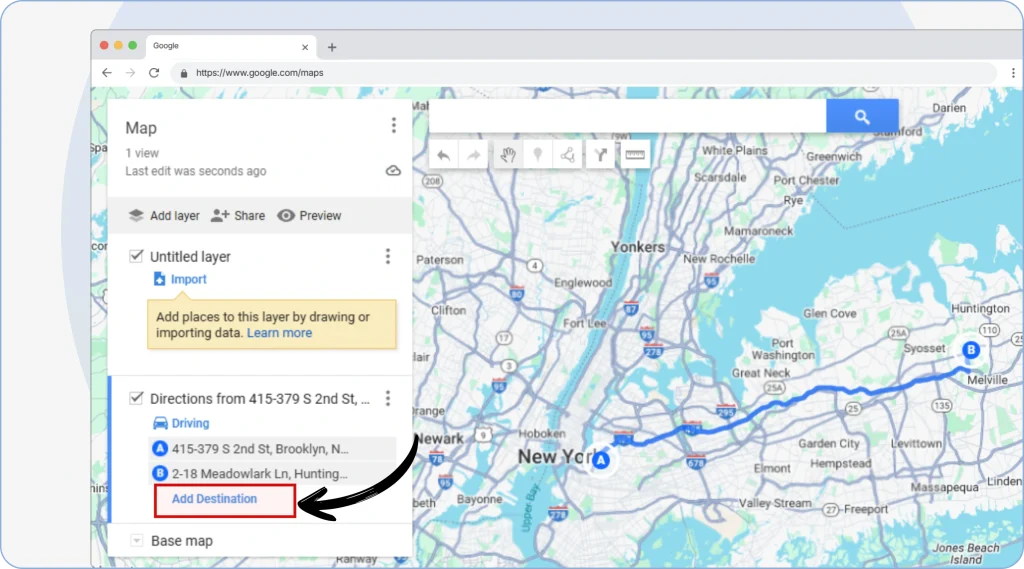Click the undo arrow in map toolbar
The height and width of the screenshot is (569, 1024).
point(443,155)
